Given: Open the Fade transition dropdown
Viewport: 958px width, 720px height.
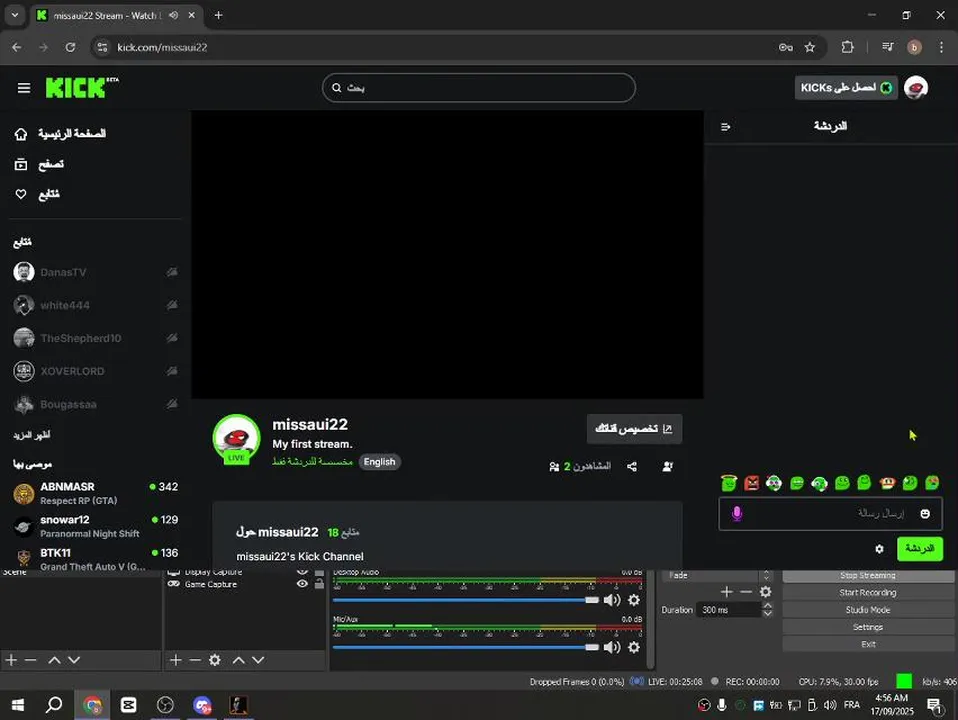Looking at the screenshot, I should tap(716, 575).
